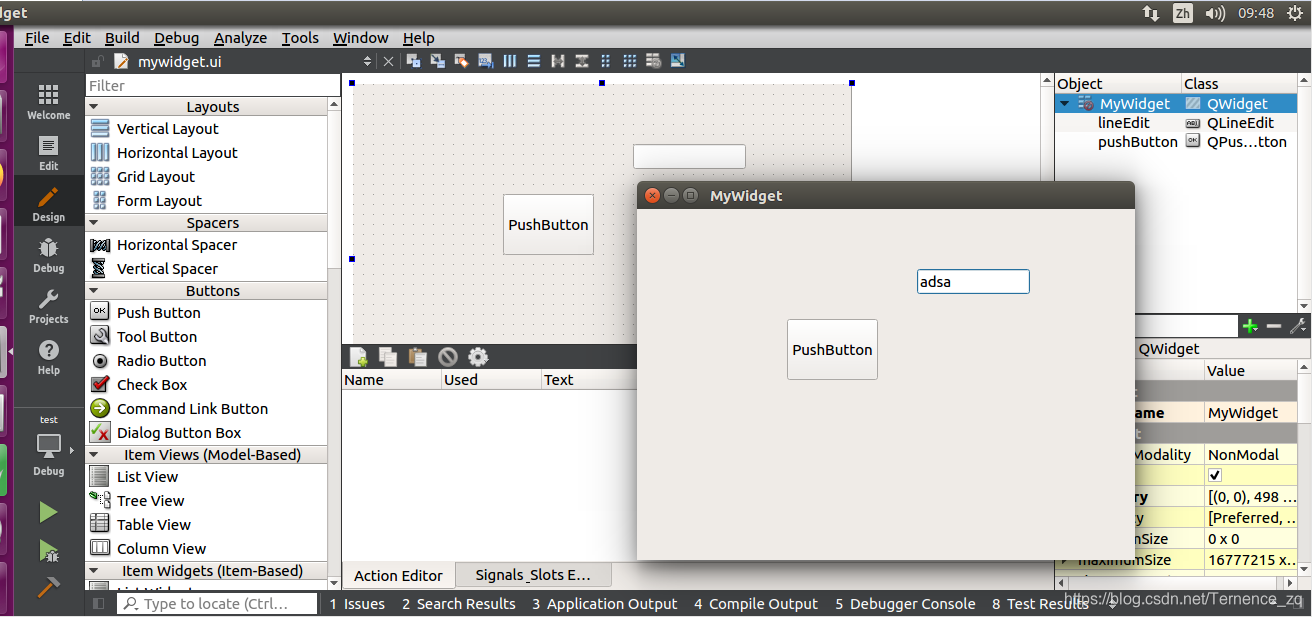The width and height of the screenshot is (1312, 618).
Task: Click Delete action icon in Action Editor
Action: [x=448, y=356]
